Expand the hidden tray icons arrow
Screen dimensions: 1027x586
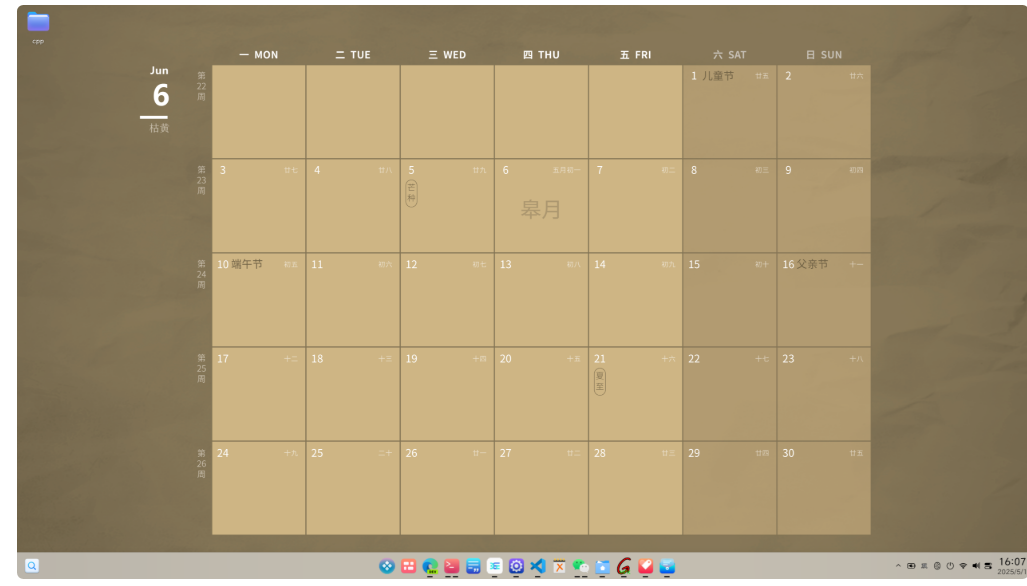[x=898, y=566]
